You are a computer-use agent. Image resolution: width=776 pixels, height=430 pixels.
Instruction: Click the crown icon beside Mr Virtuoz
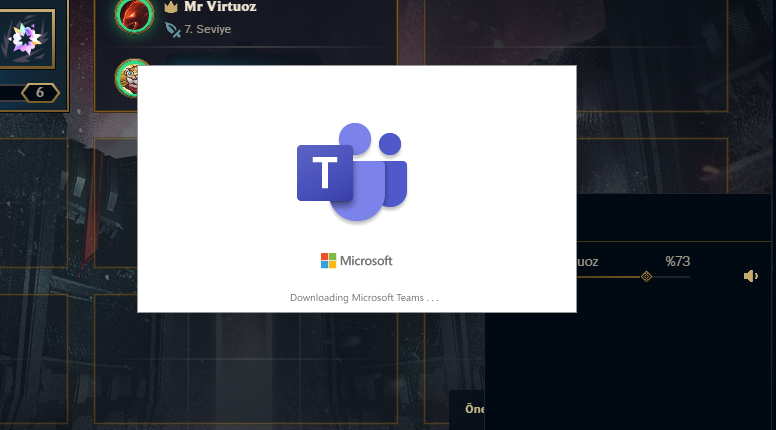(x=171, y=7)
